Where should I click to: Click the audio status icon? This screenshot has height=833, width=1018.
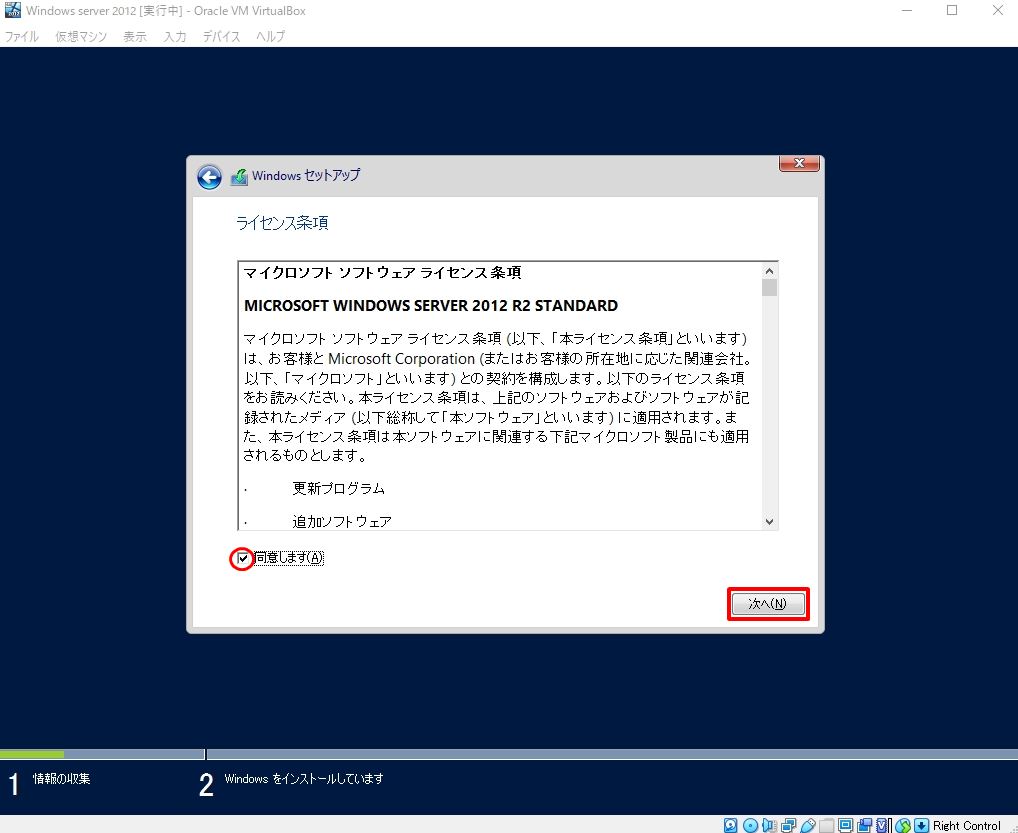click(769, 825)
